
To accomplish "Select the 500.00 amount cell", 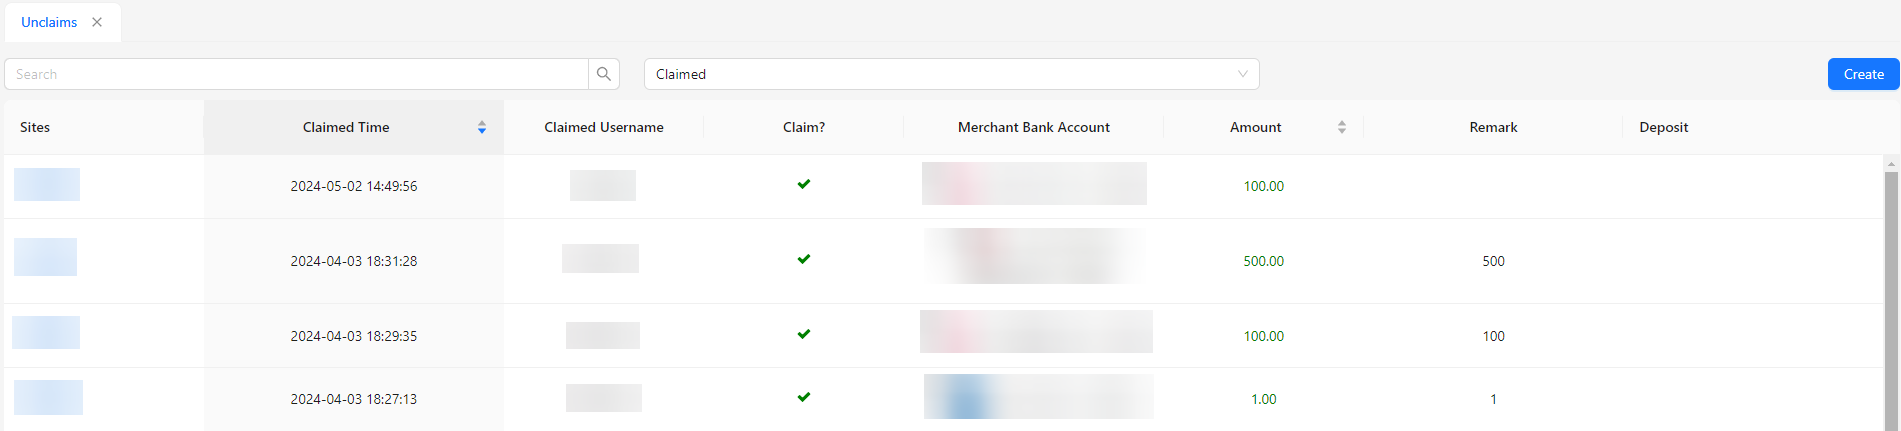I will tap(1263, 261).
